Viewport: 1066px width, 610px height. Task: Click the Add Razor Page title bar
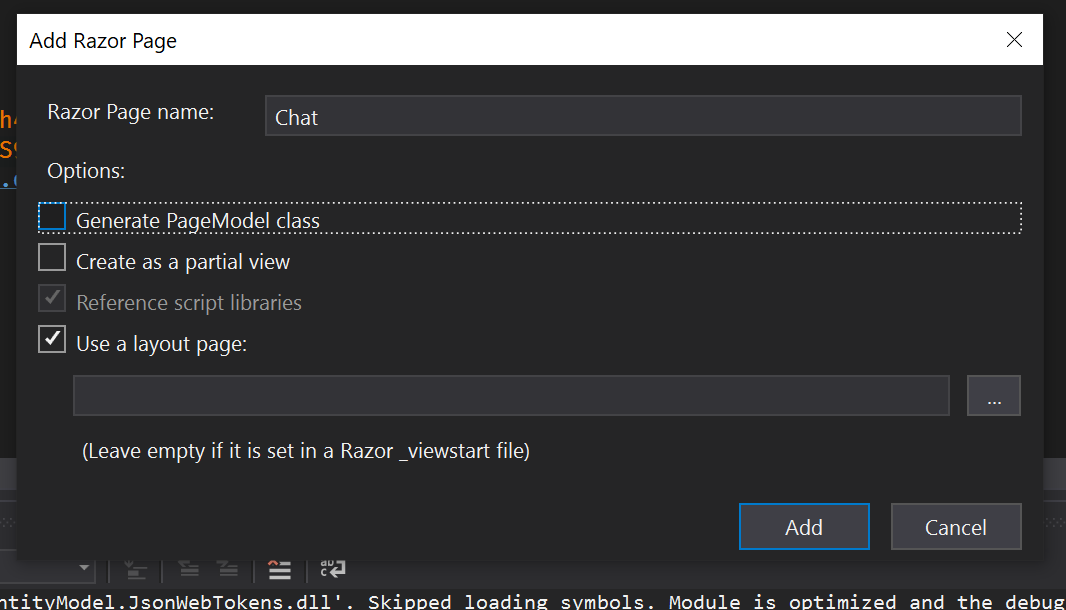click(x=500, y=40)
